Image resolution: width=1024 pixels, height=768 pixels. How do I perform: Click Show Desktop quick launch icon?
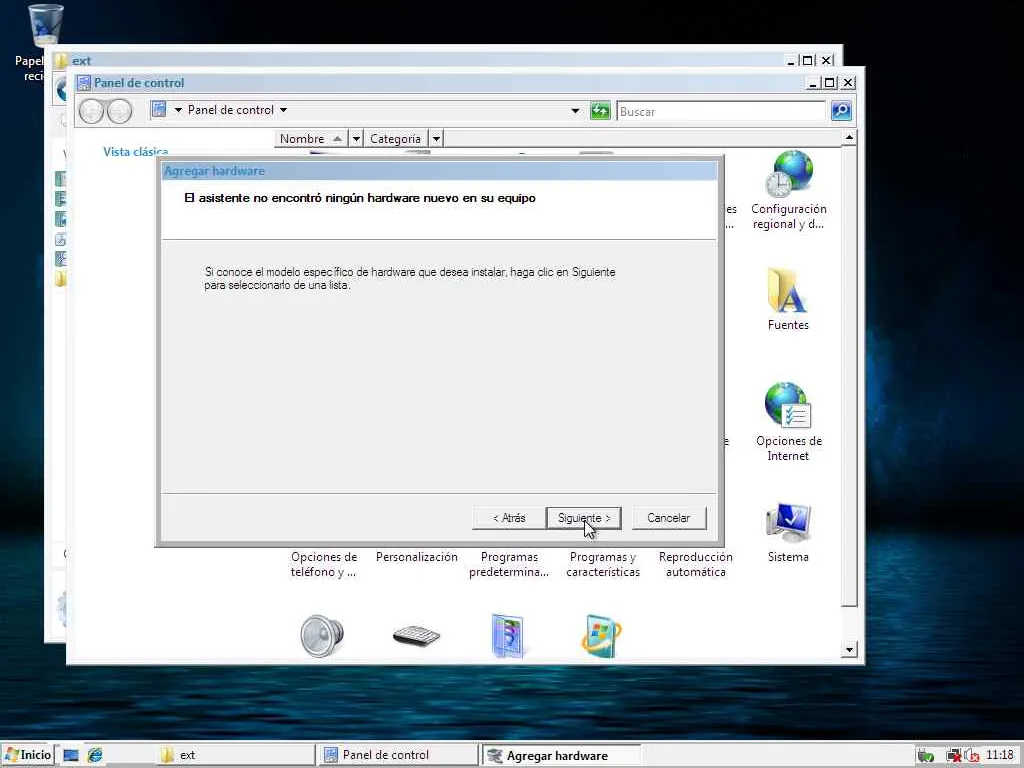tap(71, 755)
